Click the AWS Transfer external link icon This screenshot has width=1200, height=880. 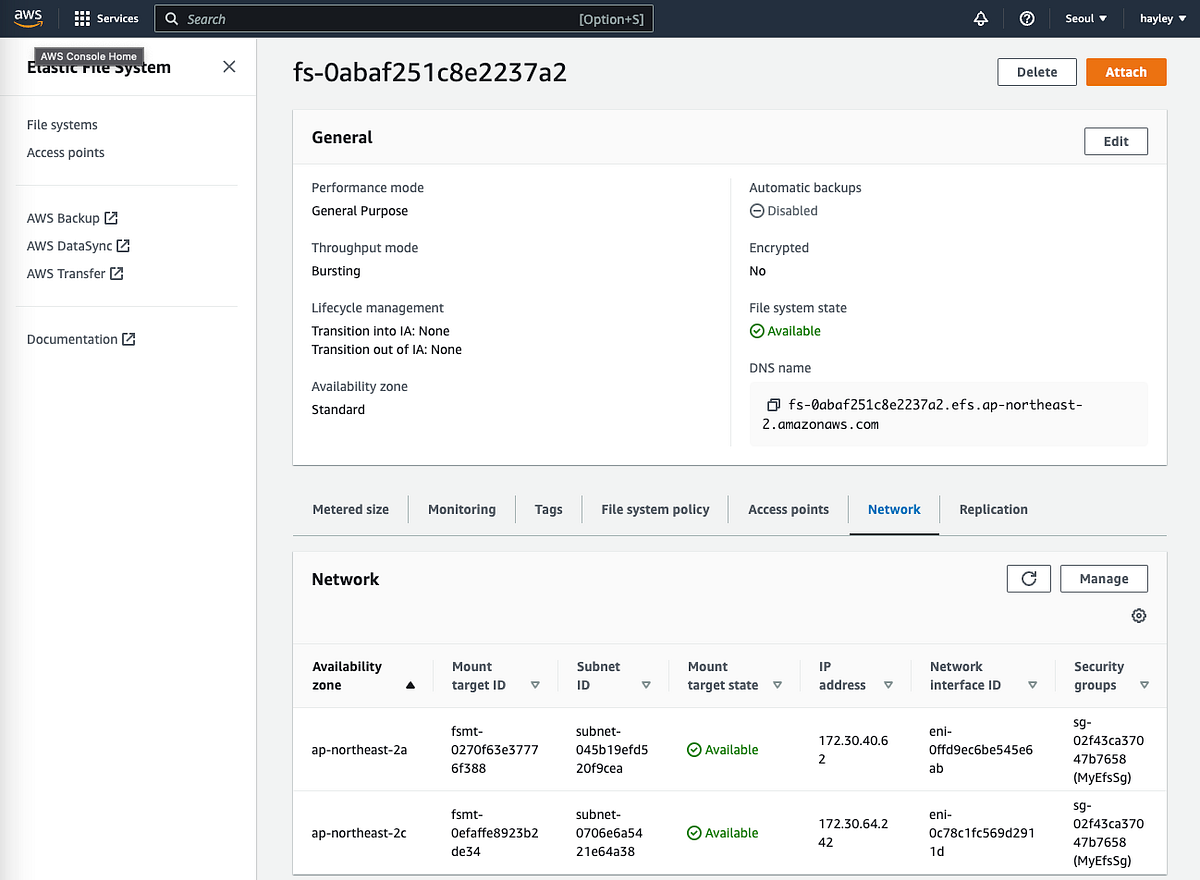[116, 273]
